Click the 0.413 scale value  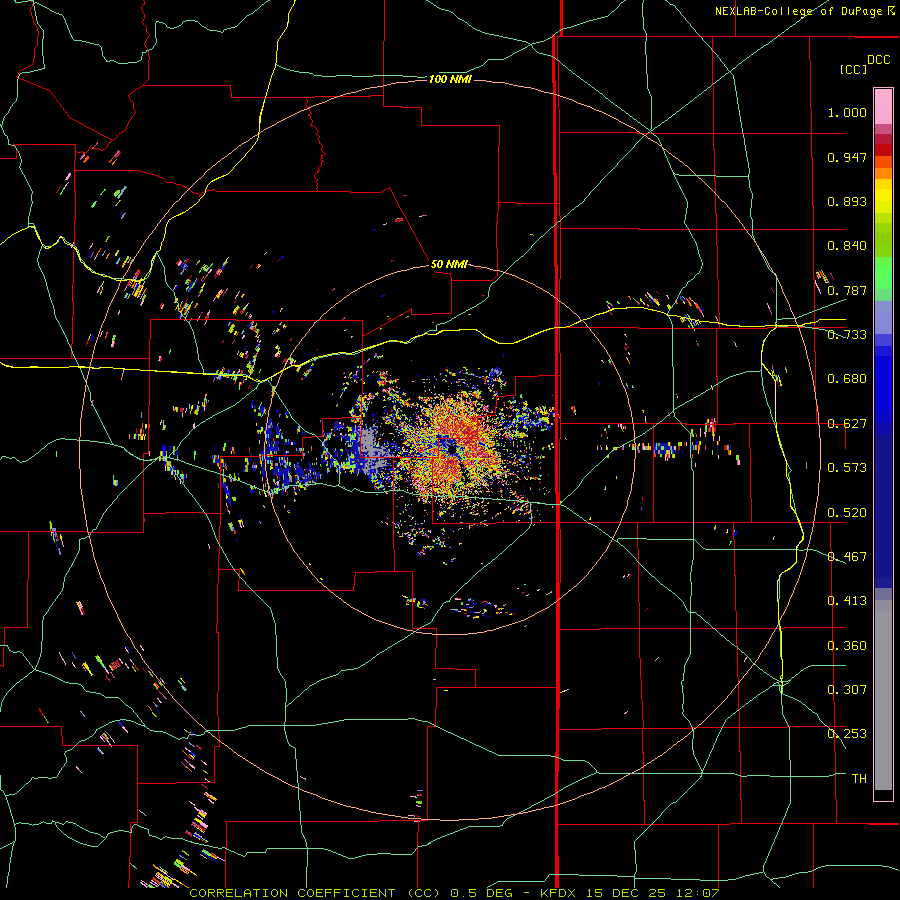(847, 601)
